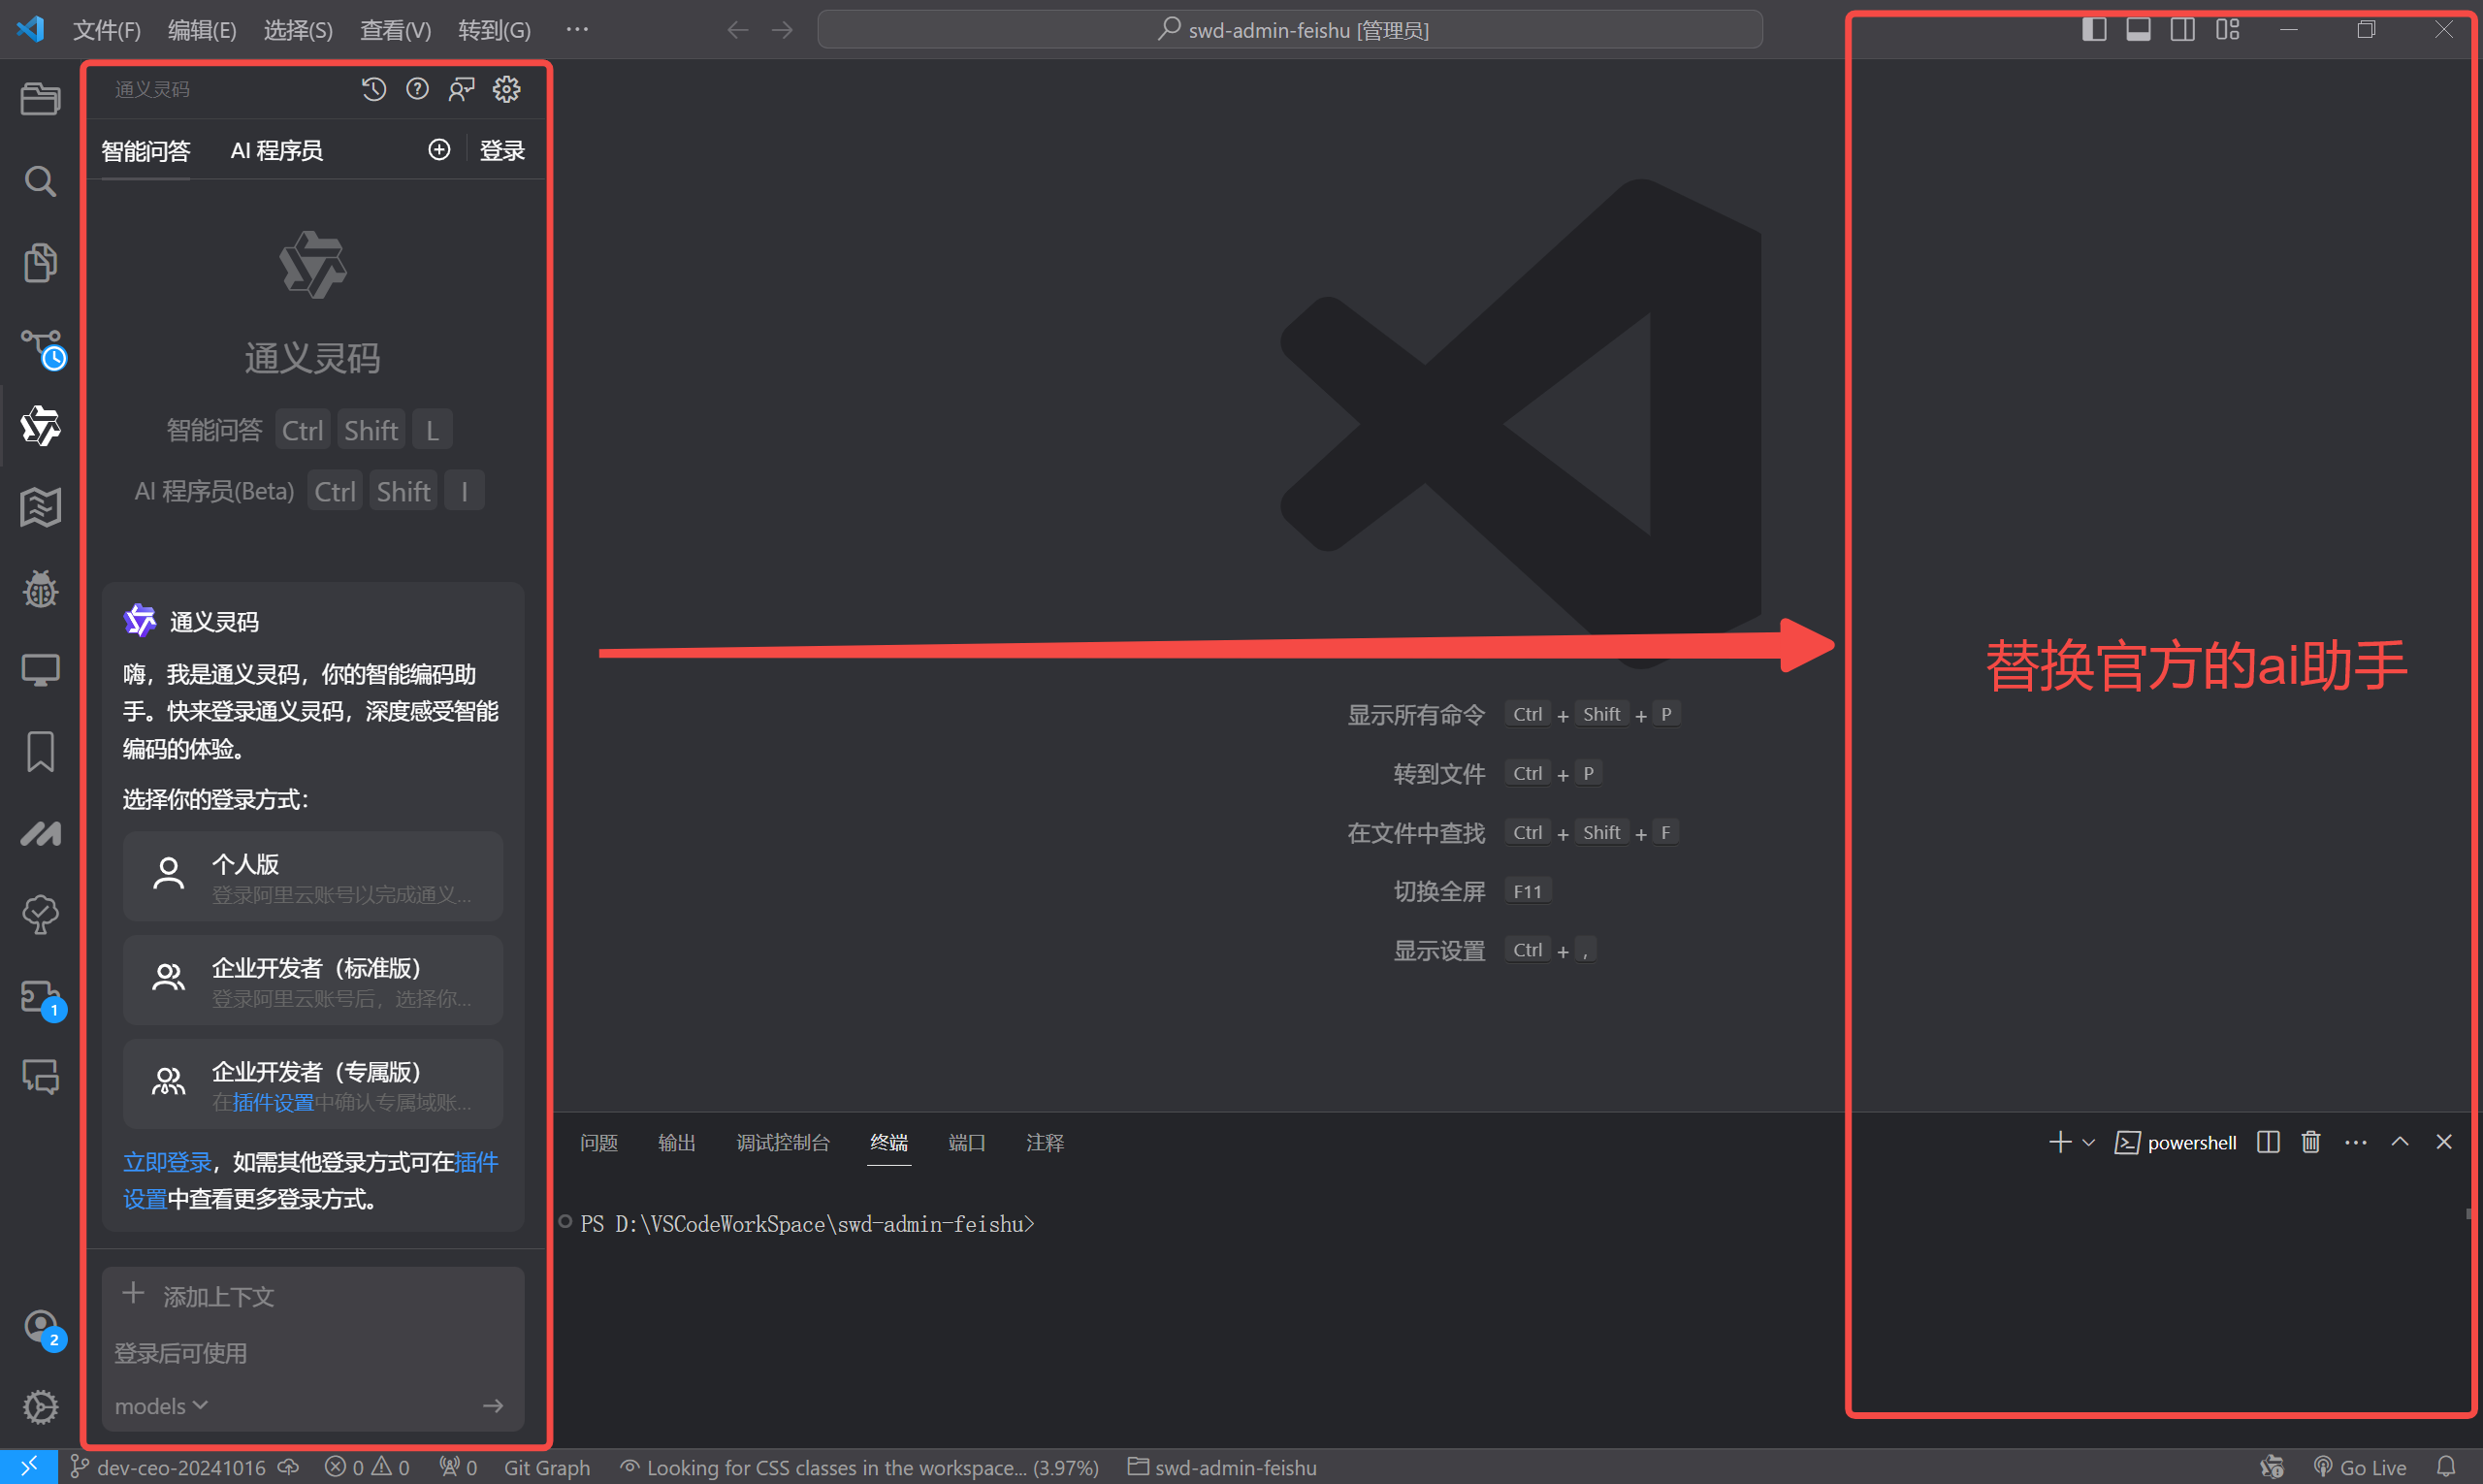Create new terminal with plus icon
This screenshot has width=2483, height=1484.
click(x=2059, y=1142)
